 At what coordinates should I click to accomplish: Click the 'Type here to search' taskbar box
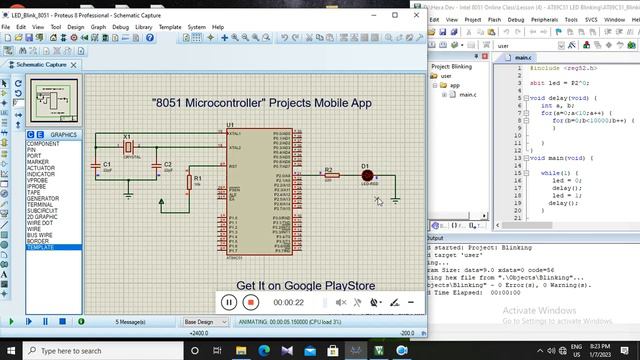coord(103,351)
